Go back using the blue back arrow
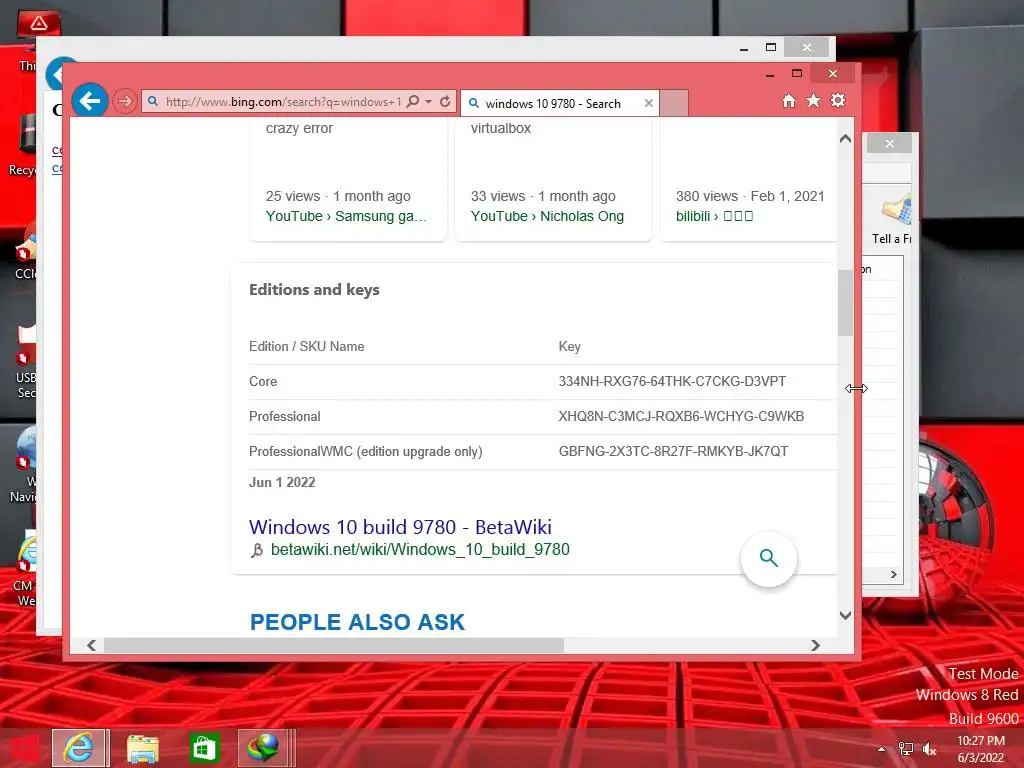1024x768 pixels. (x=89, y=101)
